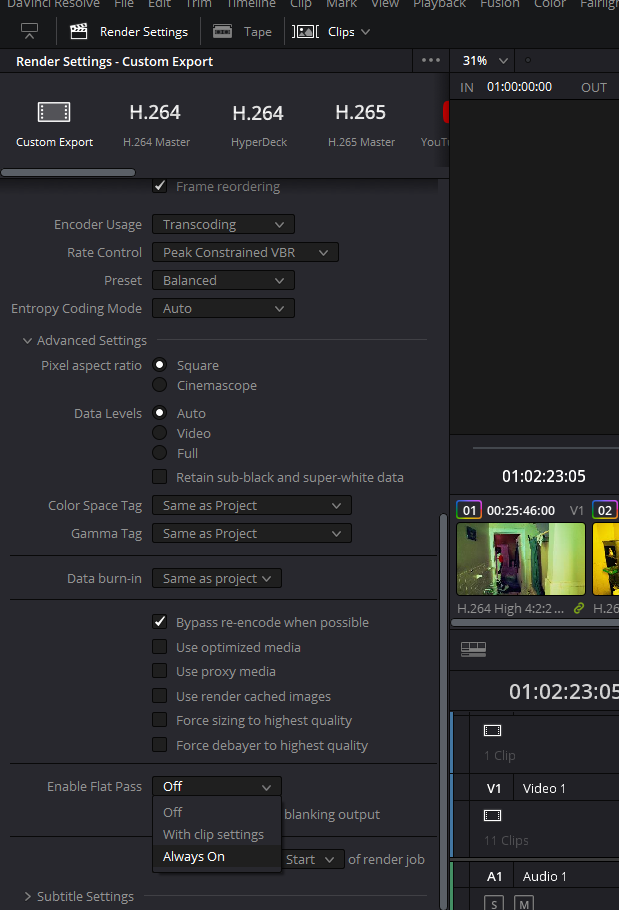Open the Timeline menu
The height and width of the screenshot is (910, 619).
pos(251,3)
